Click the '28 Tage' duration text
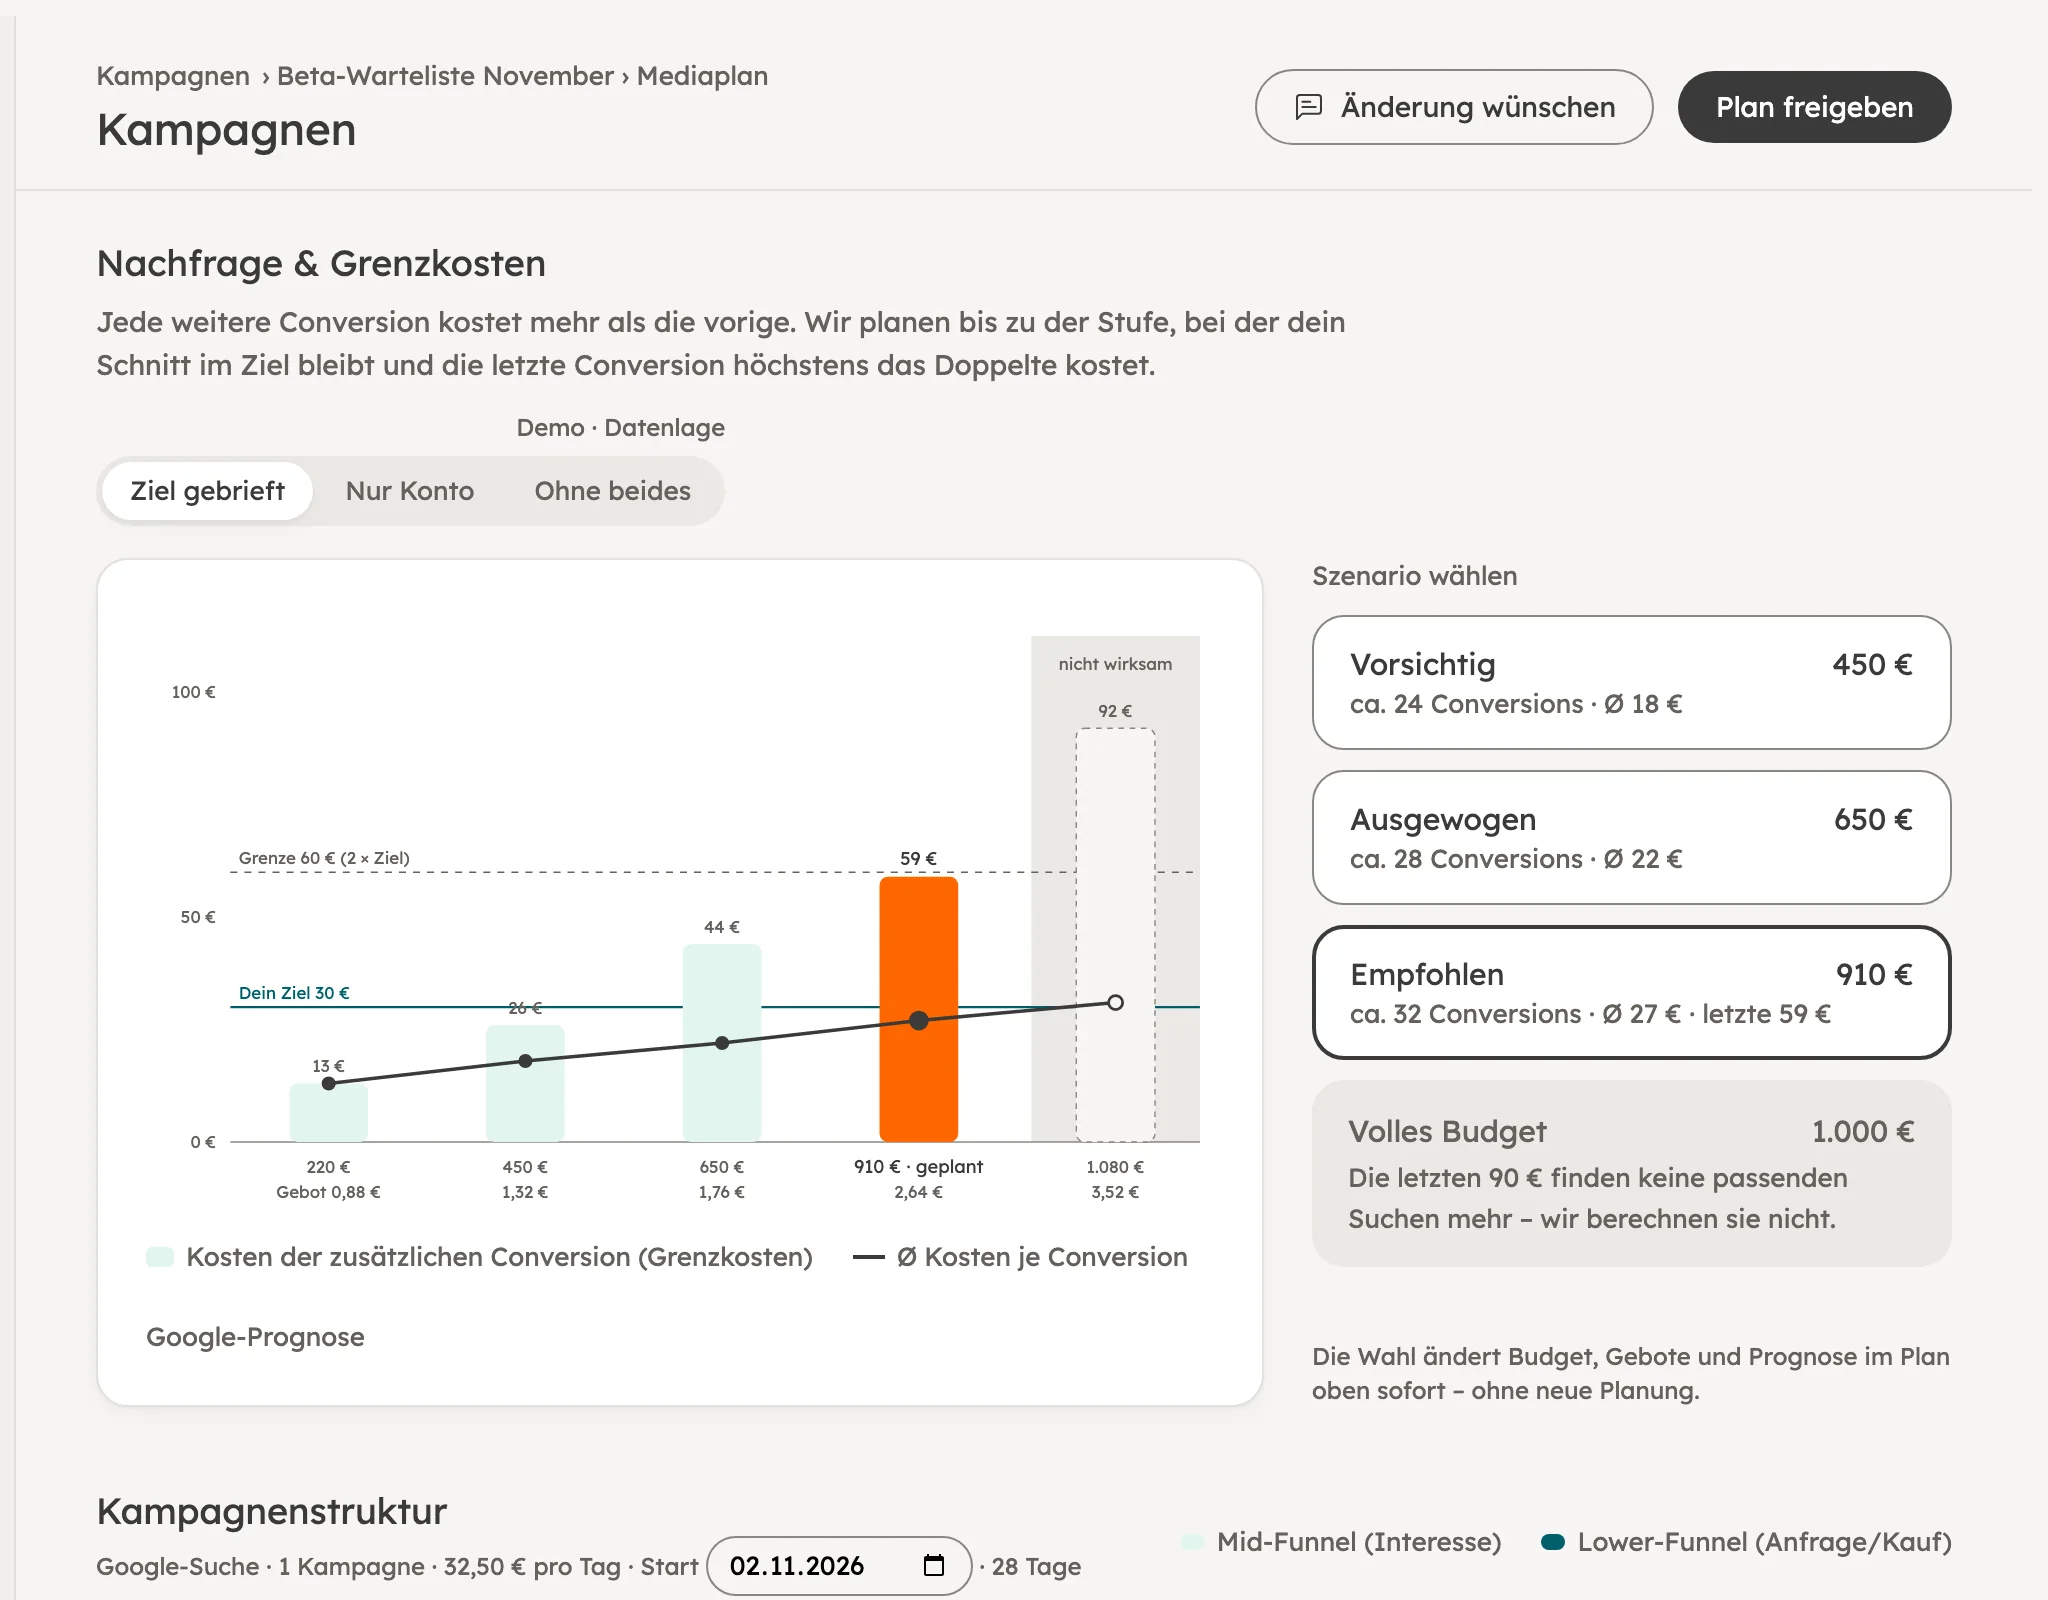This screenshot has height=1600, width=2048. click(x=1036, y=1566)
